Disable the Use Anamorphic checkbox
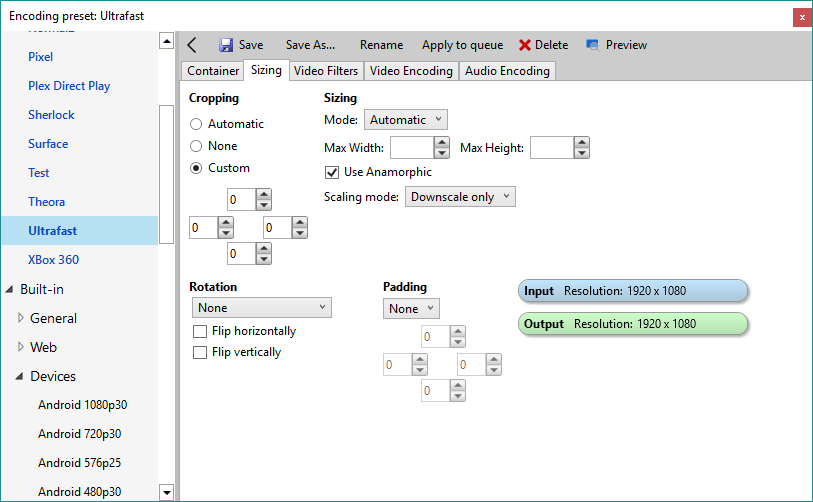The width and height of the screenshot is (813, 502). 332,172
